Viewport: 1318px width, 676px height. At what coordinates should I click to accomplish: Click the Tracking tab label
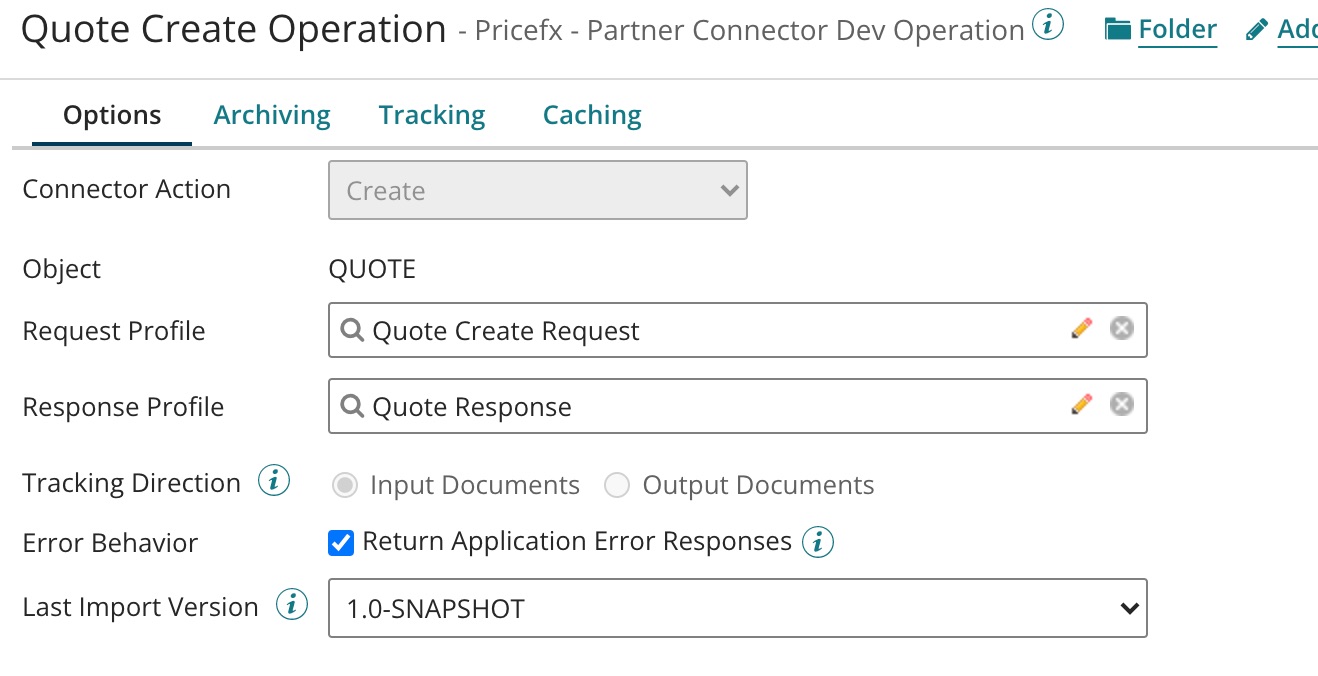click(431, 114)
